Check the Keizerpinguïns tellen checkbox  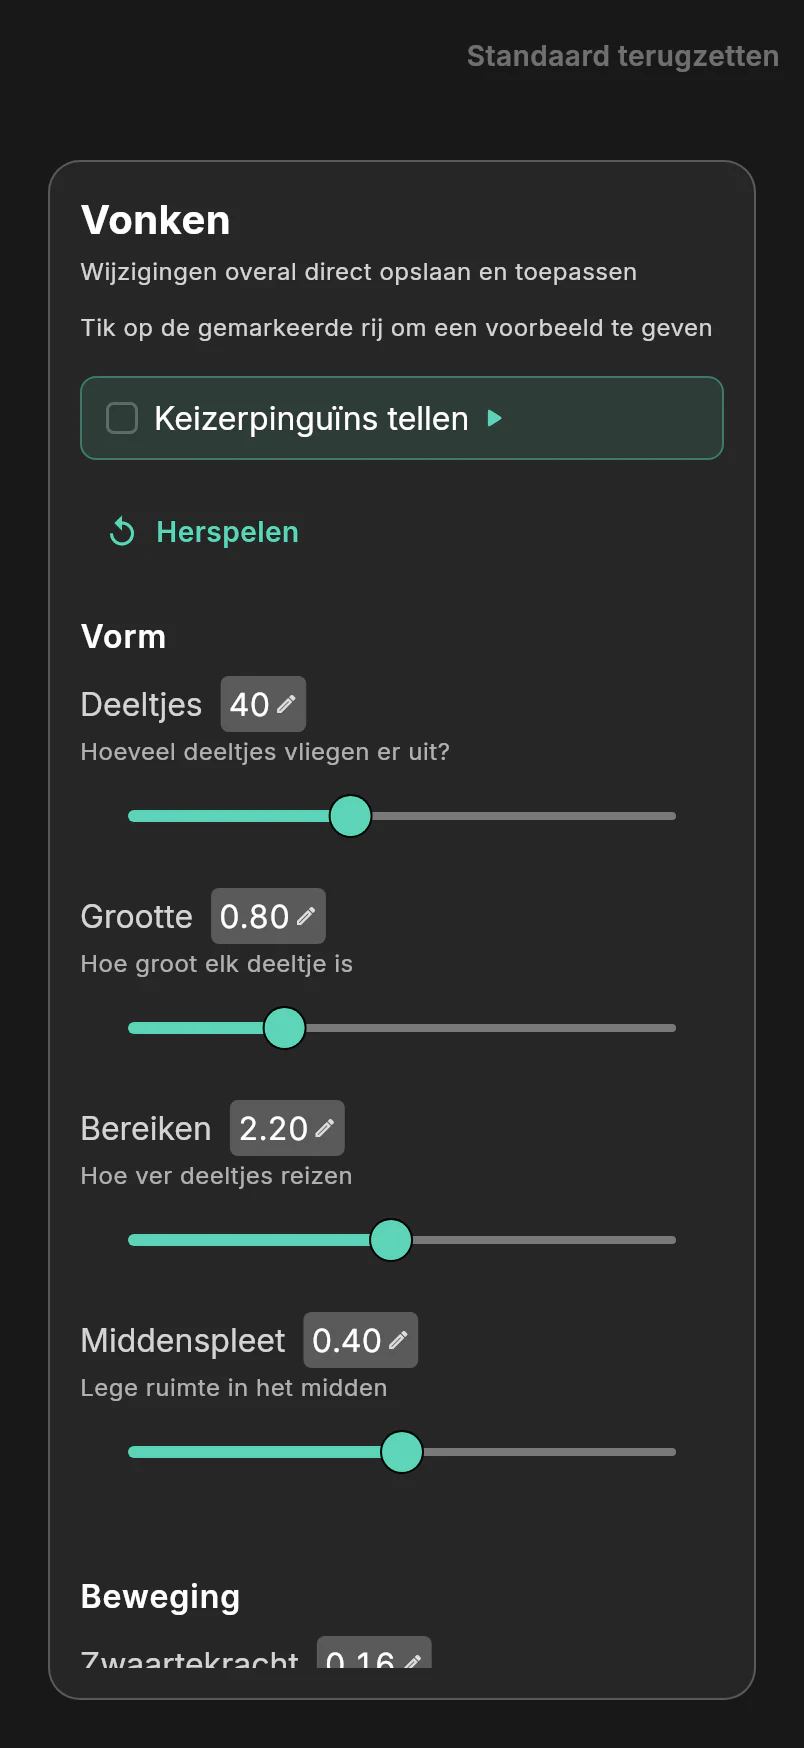coord(122,418)
